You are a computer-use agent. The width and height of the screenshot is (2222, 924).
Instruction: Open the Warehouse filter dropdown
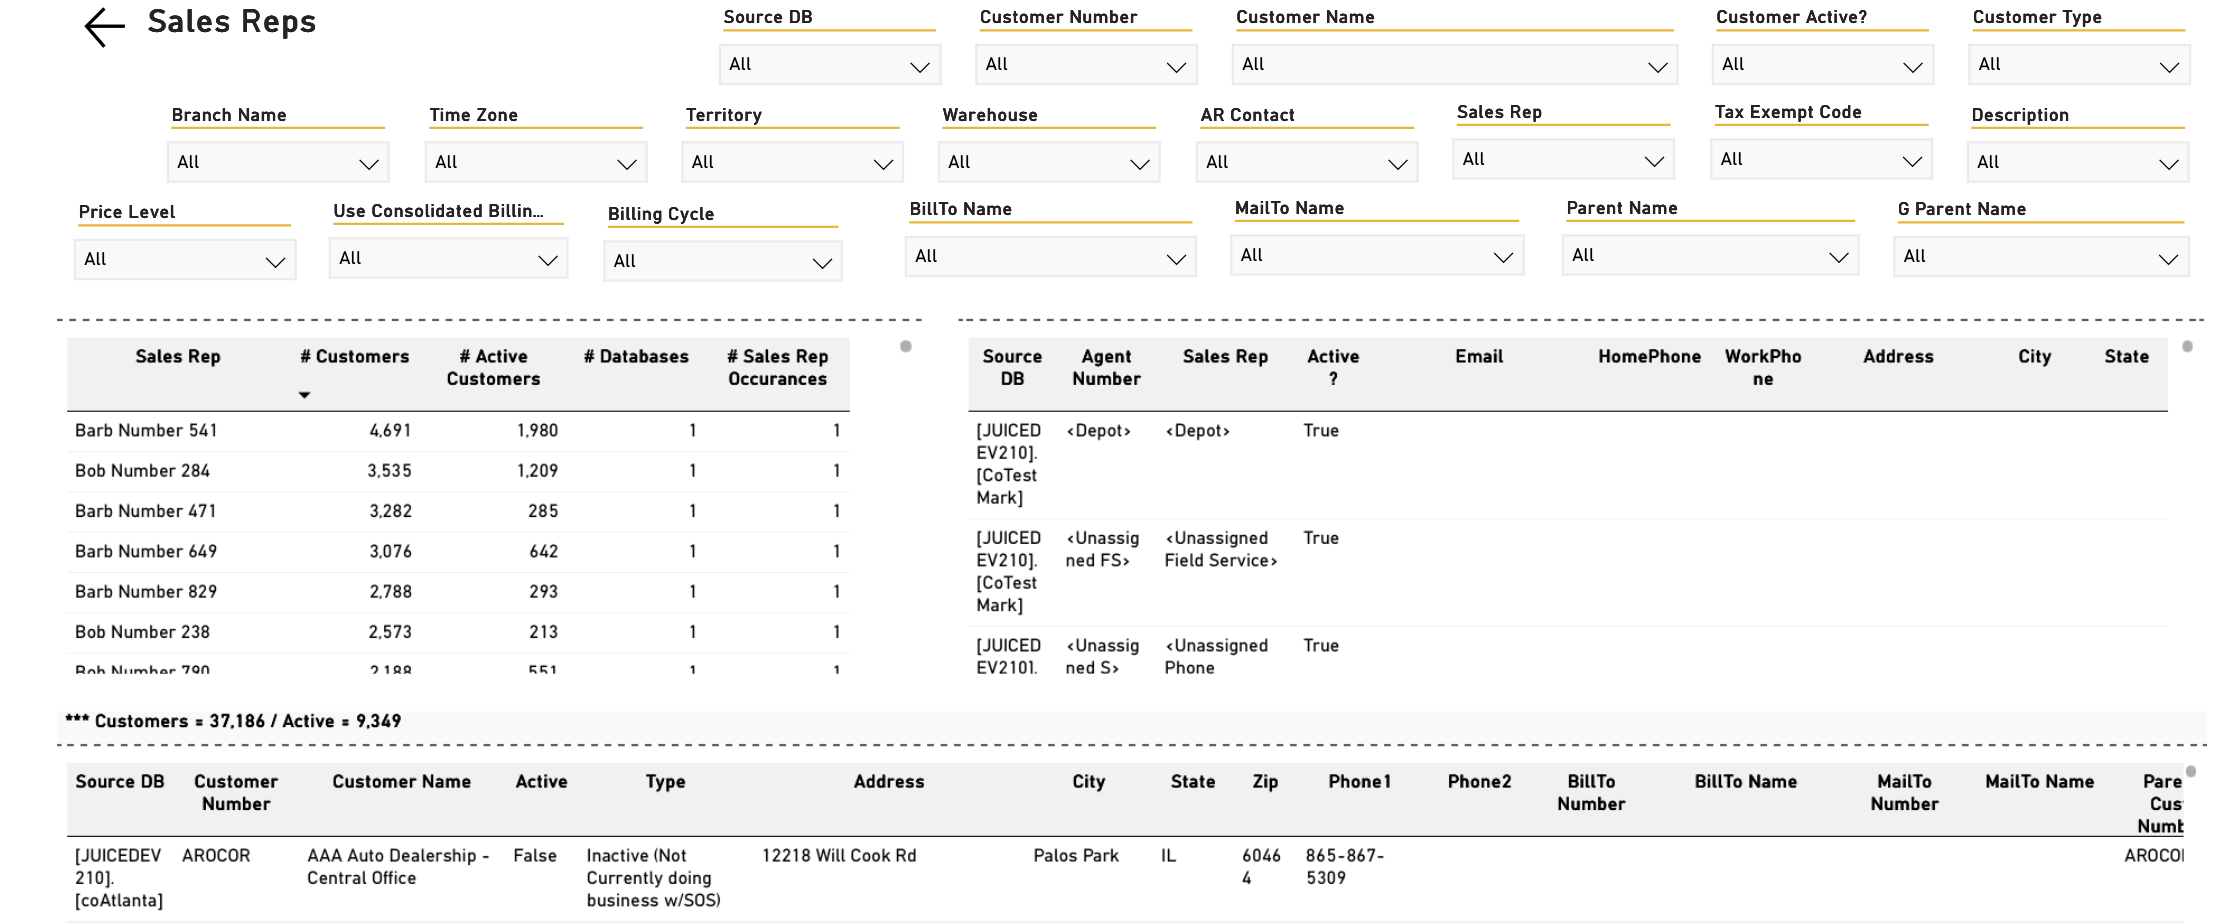pyautogui.click(x=1049, y=162)
